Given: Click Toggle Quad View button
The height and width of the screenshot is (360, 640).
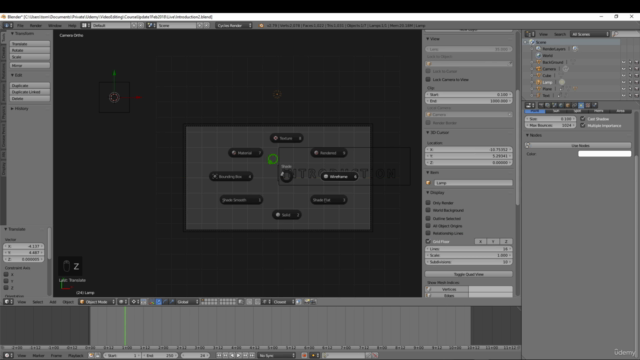Looking at the screenshot, I should click(469, 274).
